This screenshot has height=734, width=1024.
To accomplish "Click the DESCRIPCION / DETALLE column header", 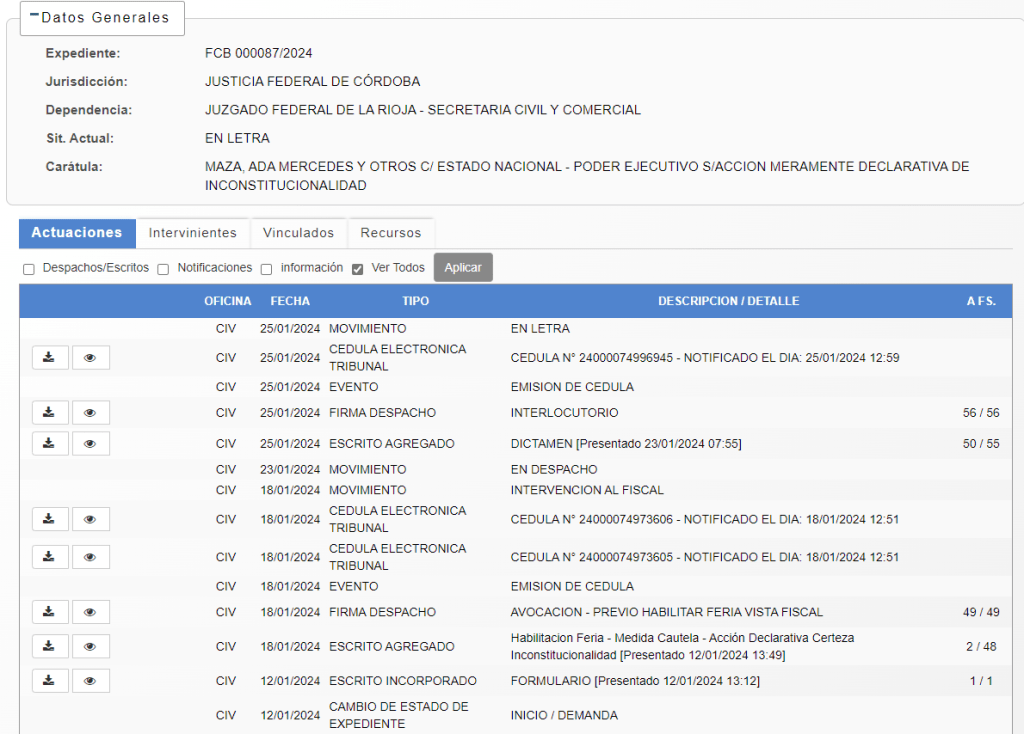I will 728,301.
